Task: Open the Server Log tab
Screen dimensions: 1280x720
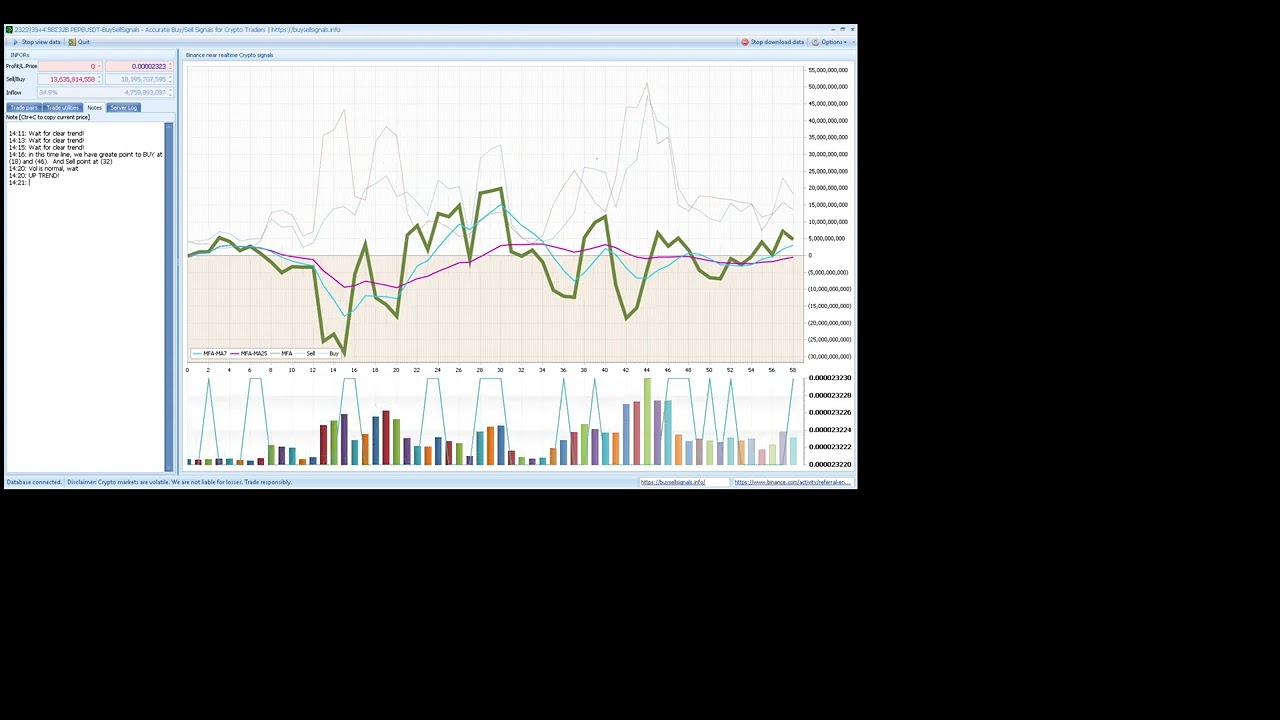Action: click(124, 107)
